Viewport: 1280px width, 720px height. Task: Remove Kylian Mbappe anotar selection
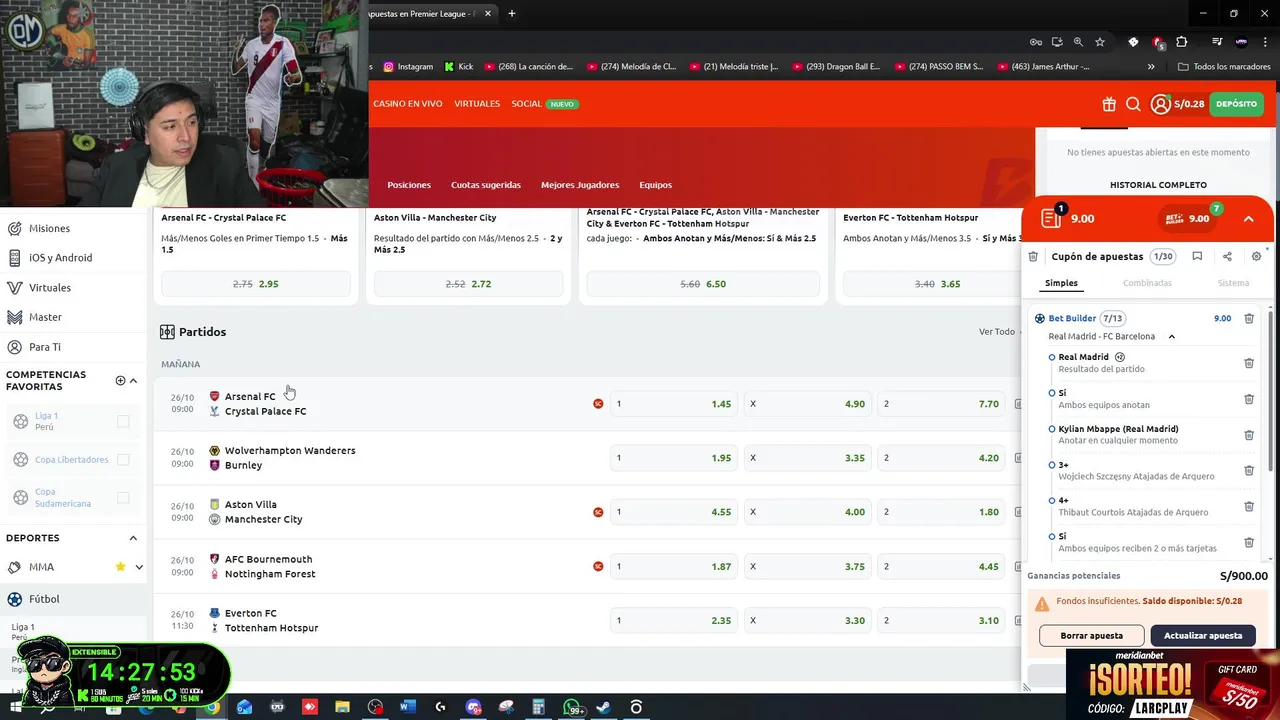pyautogui.click(x=1249, y=435)
